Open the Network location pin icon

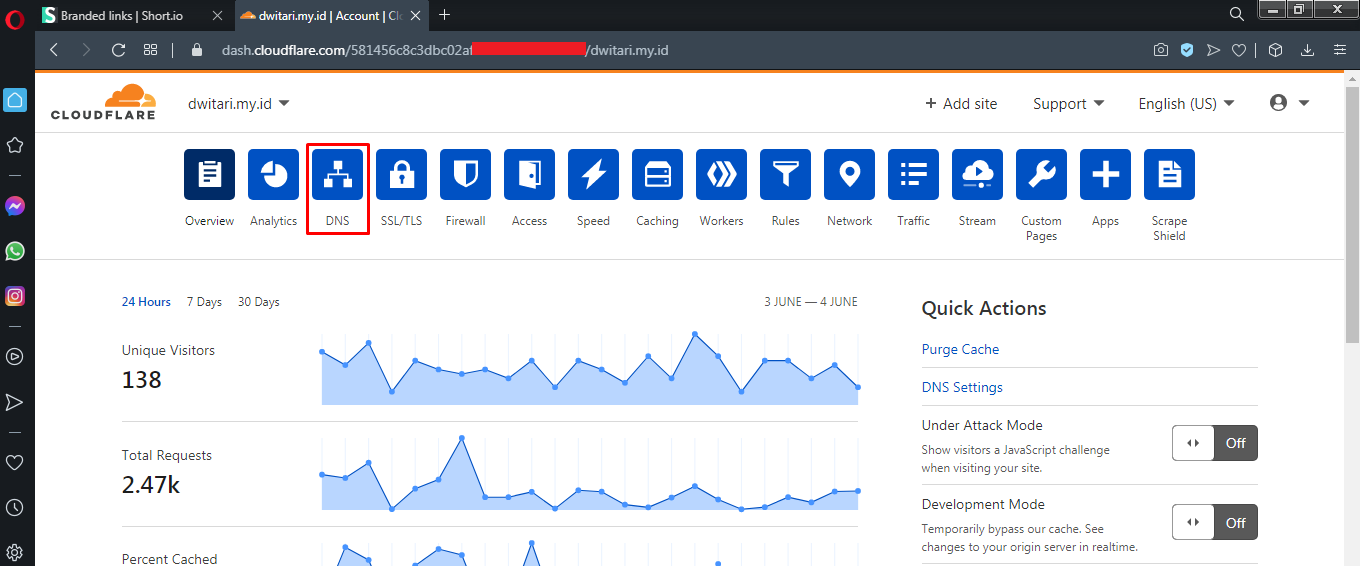point(849,175)
